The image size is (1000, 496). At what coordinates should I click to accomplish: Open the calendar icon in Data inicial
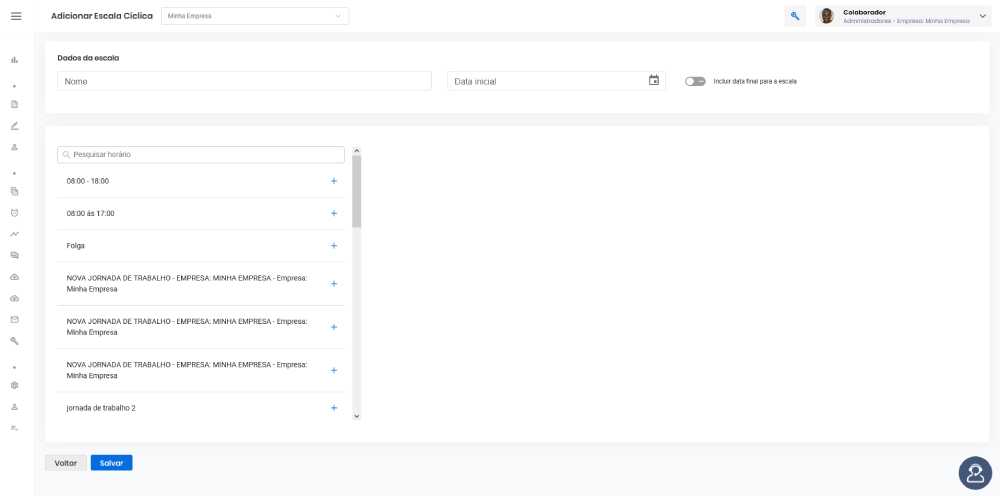[x=654, y=80]
